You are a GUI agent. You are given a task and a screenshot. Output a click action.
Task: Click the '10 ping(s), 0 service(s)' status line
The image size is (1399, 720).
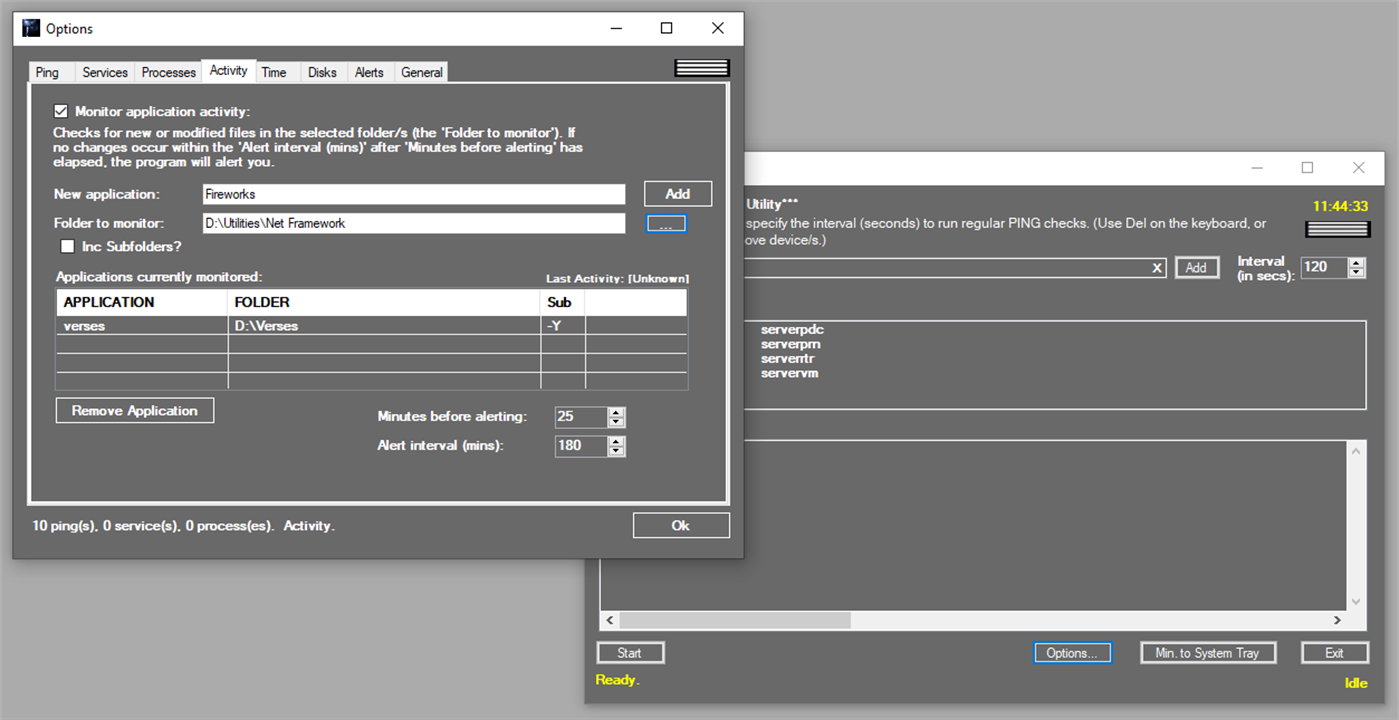pyautogui.click(x=184, y=525)
